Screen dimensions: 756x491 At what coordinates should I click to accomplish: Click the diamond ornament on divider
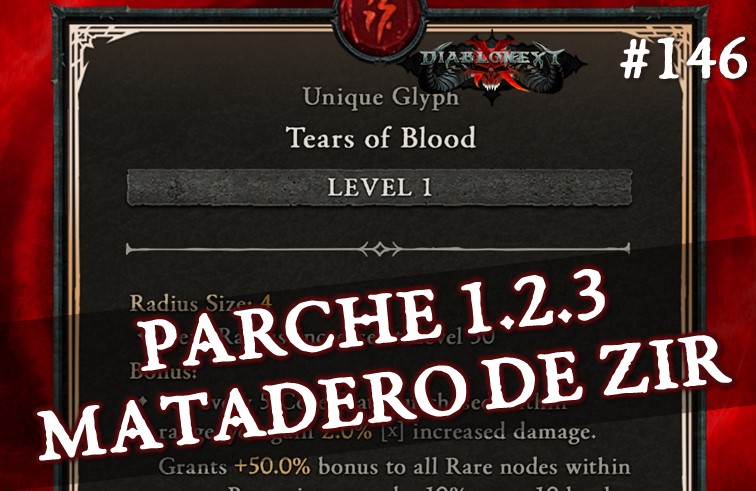380,249
